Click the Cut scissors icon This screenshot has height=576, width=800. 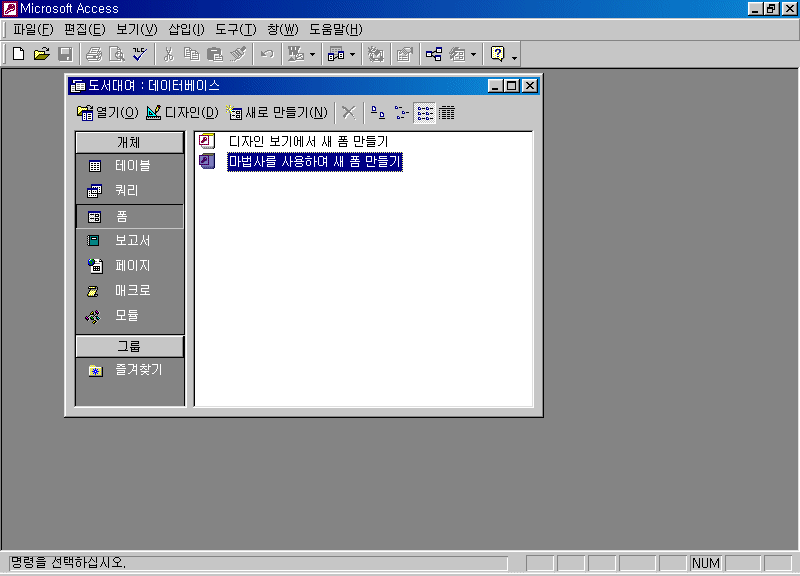click(x=168, y=54)
